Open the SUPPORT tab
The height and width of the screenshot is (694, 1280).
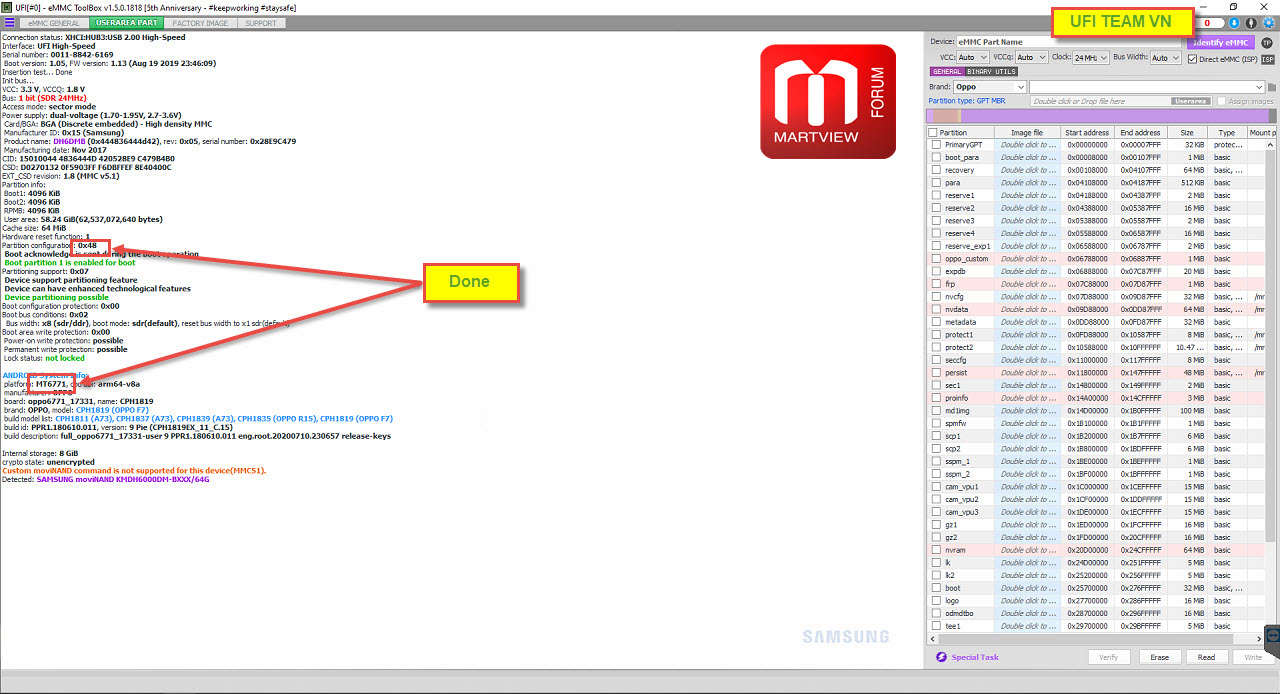pyautogui.click(x=261, y=22)
